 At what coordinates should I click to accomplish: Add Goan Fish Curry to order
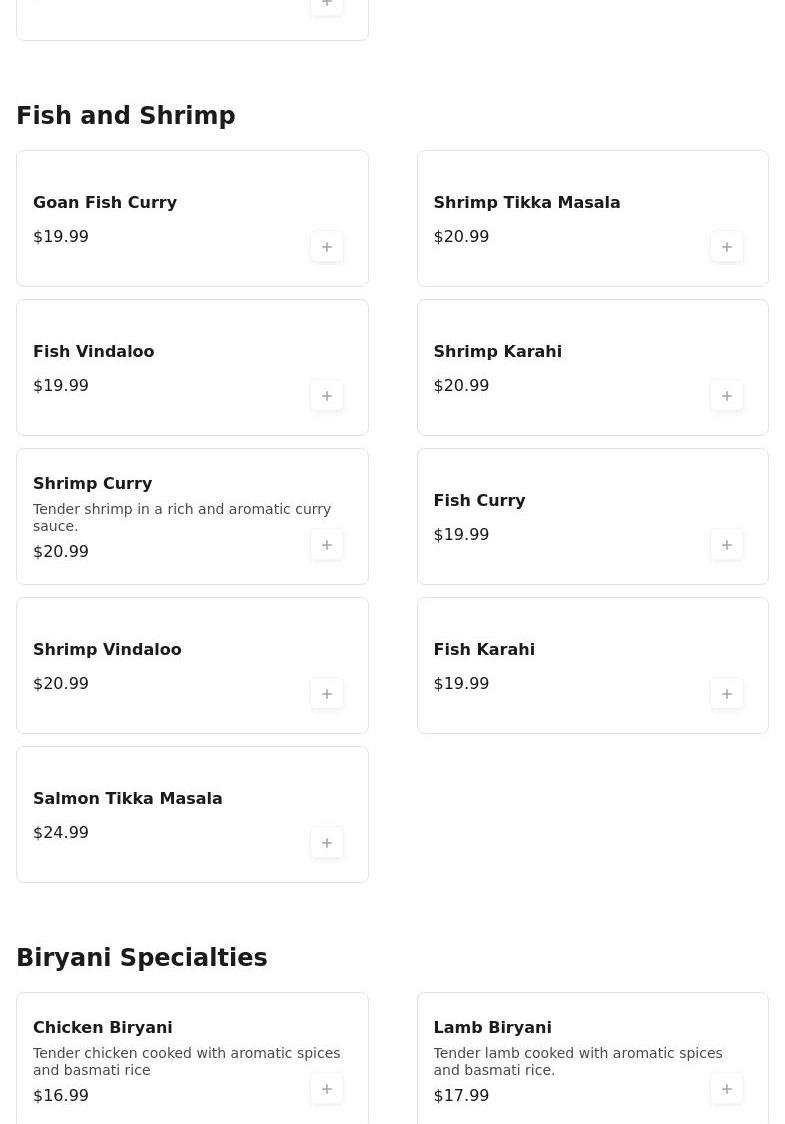point(327,247)
